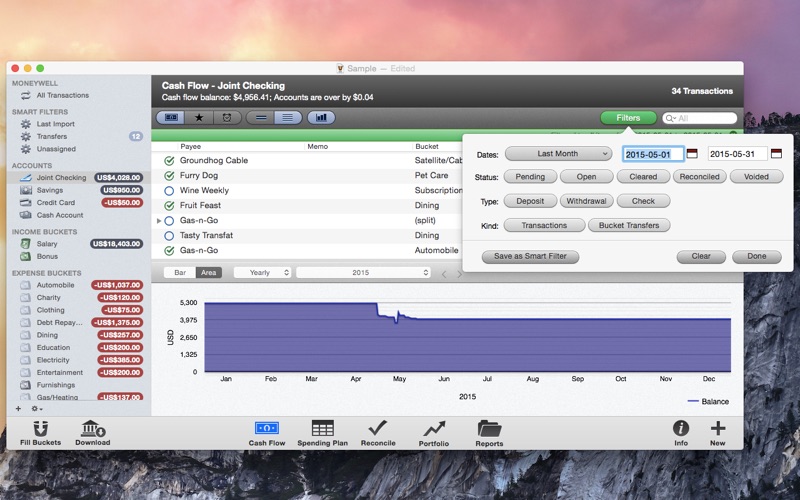The image size is (800, 500).
Task: Show starred transactions with star button
Action: pos(199,117)
